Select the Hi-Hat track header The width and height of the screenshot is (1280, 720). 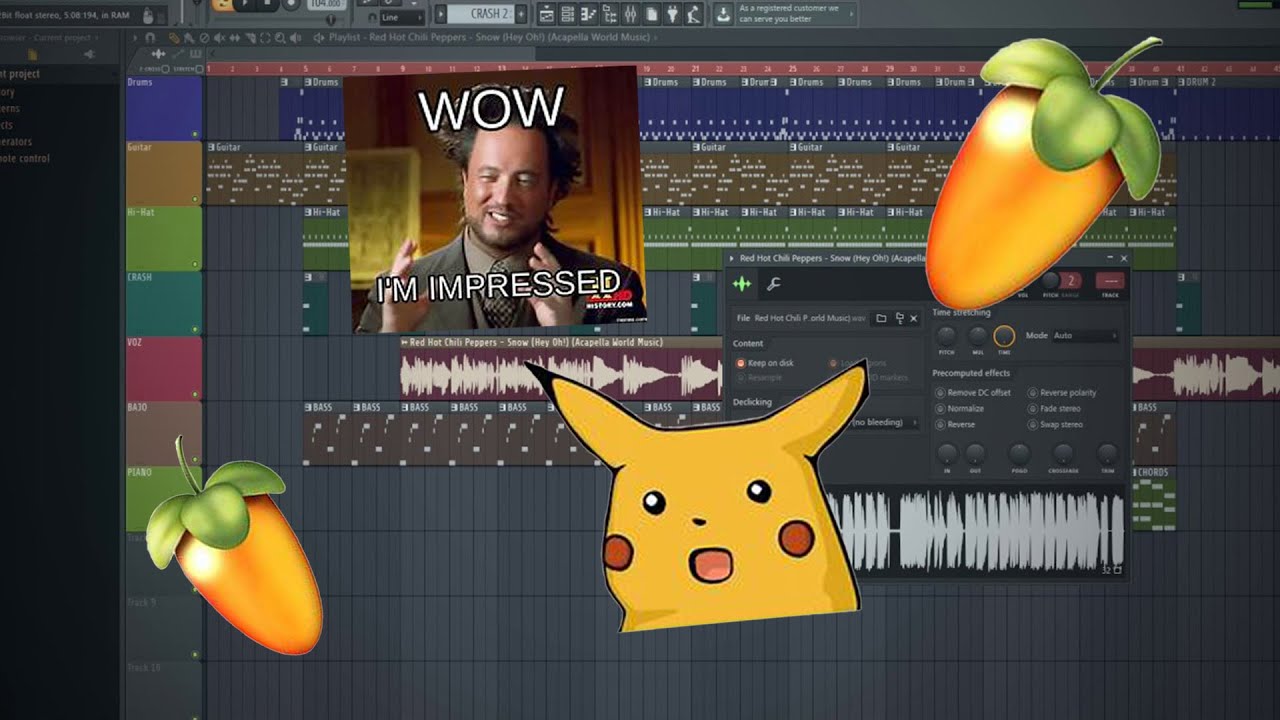click(x=164, y=238)
